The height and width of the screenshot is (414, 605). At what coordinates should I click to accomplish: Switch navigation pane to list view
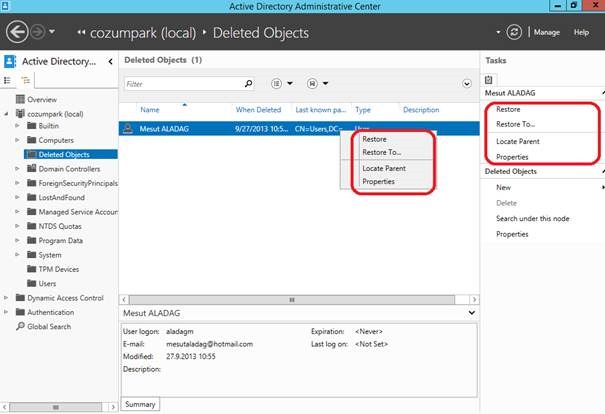[7, 80]
